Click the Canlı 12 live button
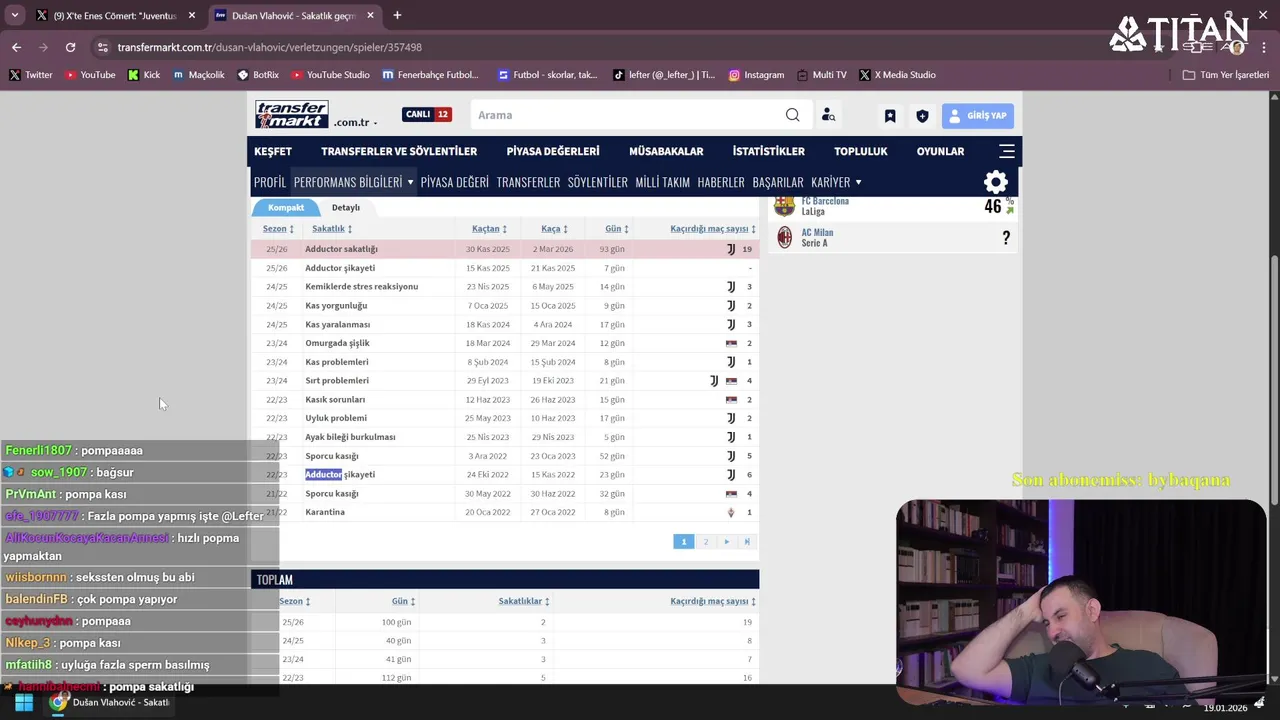Image resolution: width=1280 pixels, height=720 pixels. [427, 114]
